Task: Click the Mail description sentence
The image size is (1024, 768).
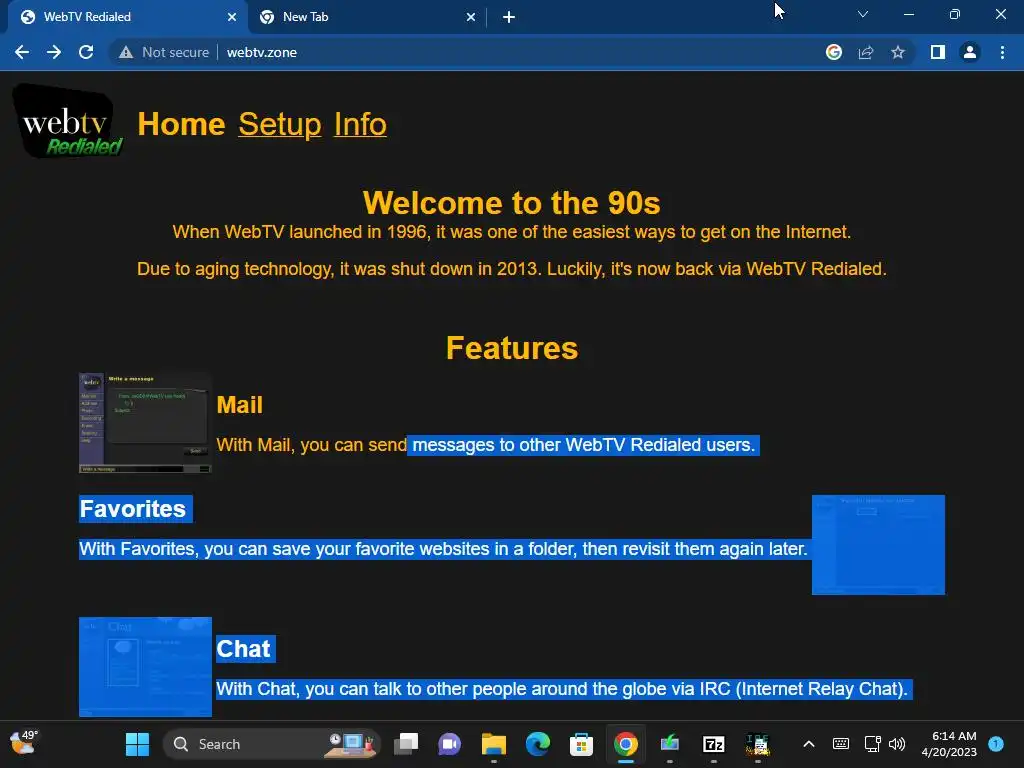Action: [485, 445]
